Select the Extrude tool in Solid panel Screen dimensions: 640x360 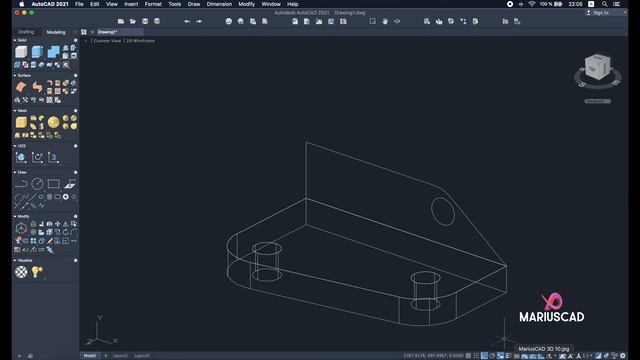pyautogui.click(x=37, y=52)
